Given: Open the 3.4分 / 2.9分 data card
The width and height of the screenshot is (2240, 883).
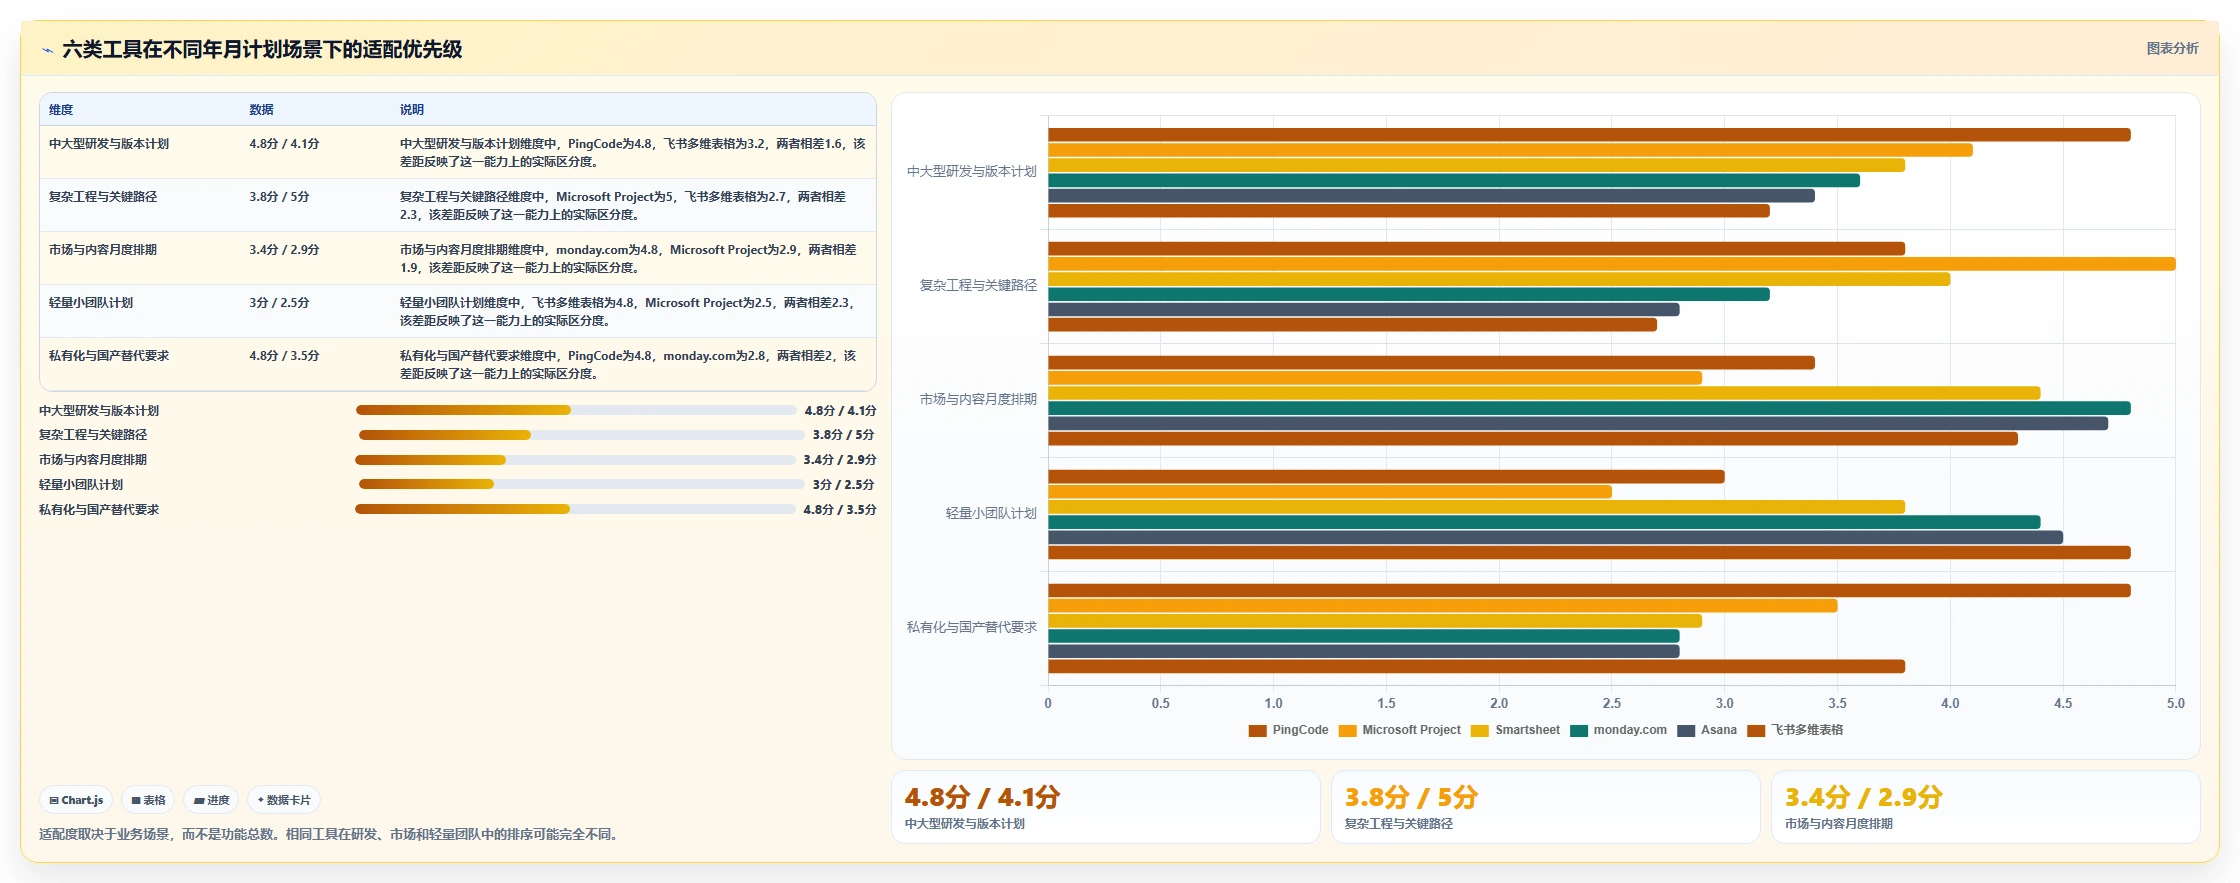Looking at the screenshot, I should (x=1986, y=807).
